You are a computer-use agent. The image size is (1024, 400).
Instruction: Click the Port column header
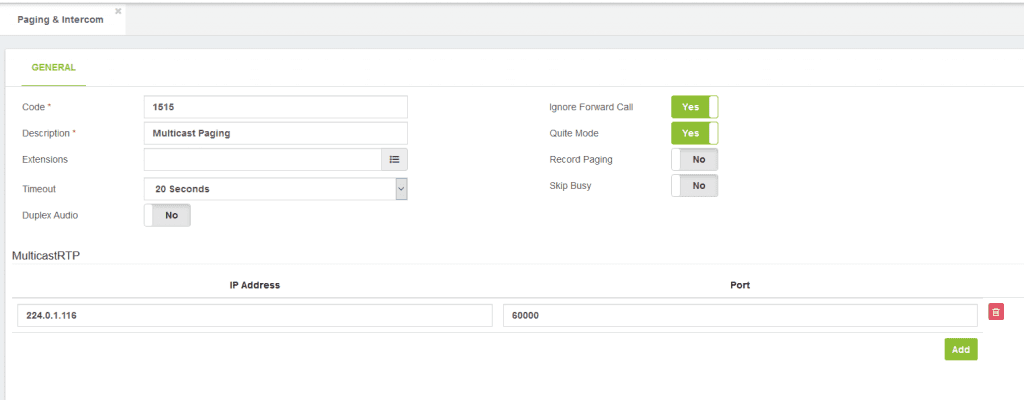point(740,285)
